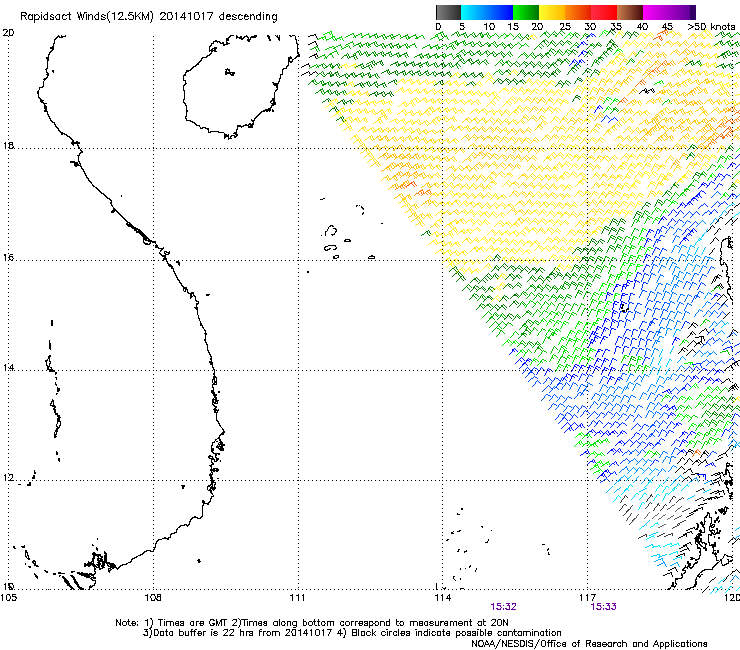The height and width of the screenshot is (650, 740).
Task: Click the title 'Rapidscat Winds(12.5KM) 20141017 descending'
Action: [x=149, y=16]
